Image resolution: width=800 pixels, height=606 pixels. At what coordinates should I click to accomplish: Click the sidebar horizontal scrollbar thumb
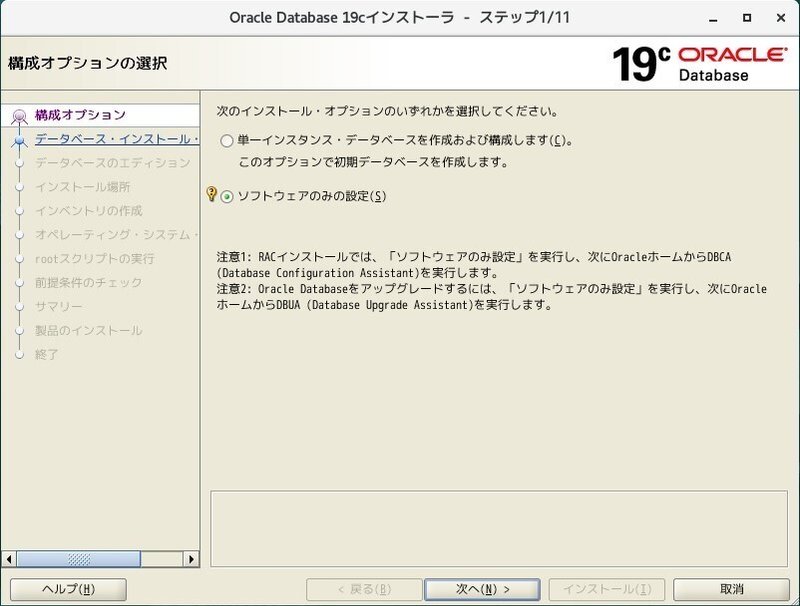point(79,559)
